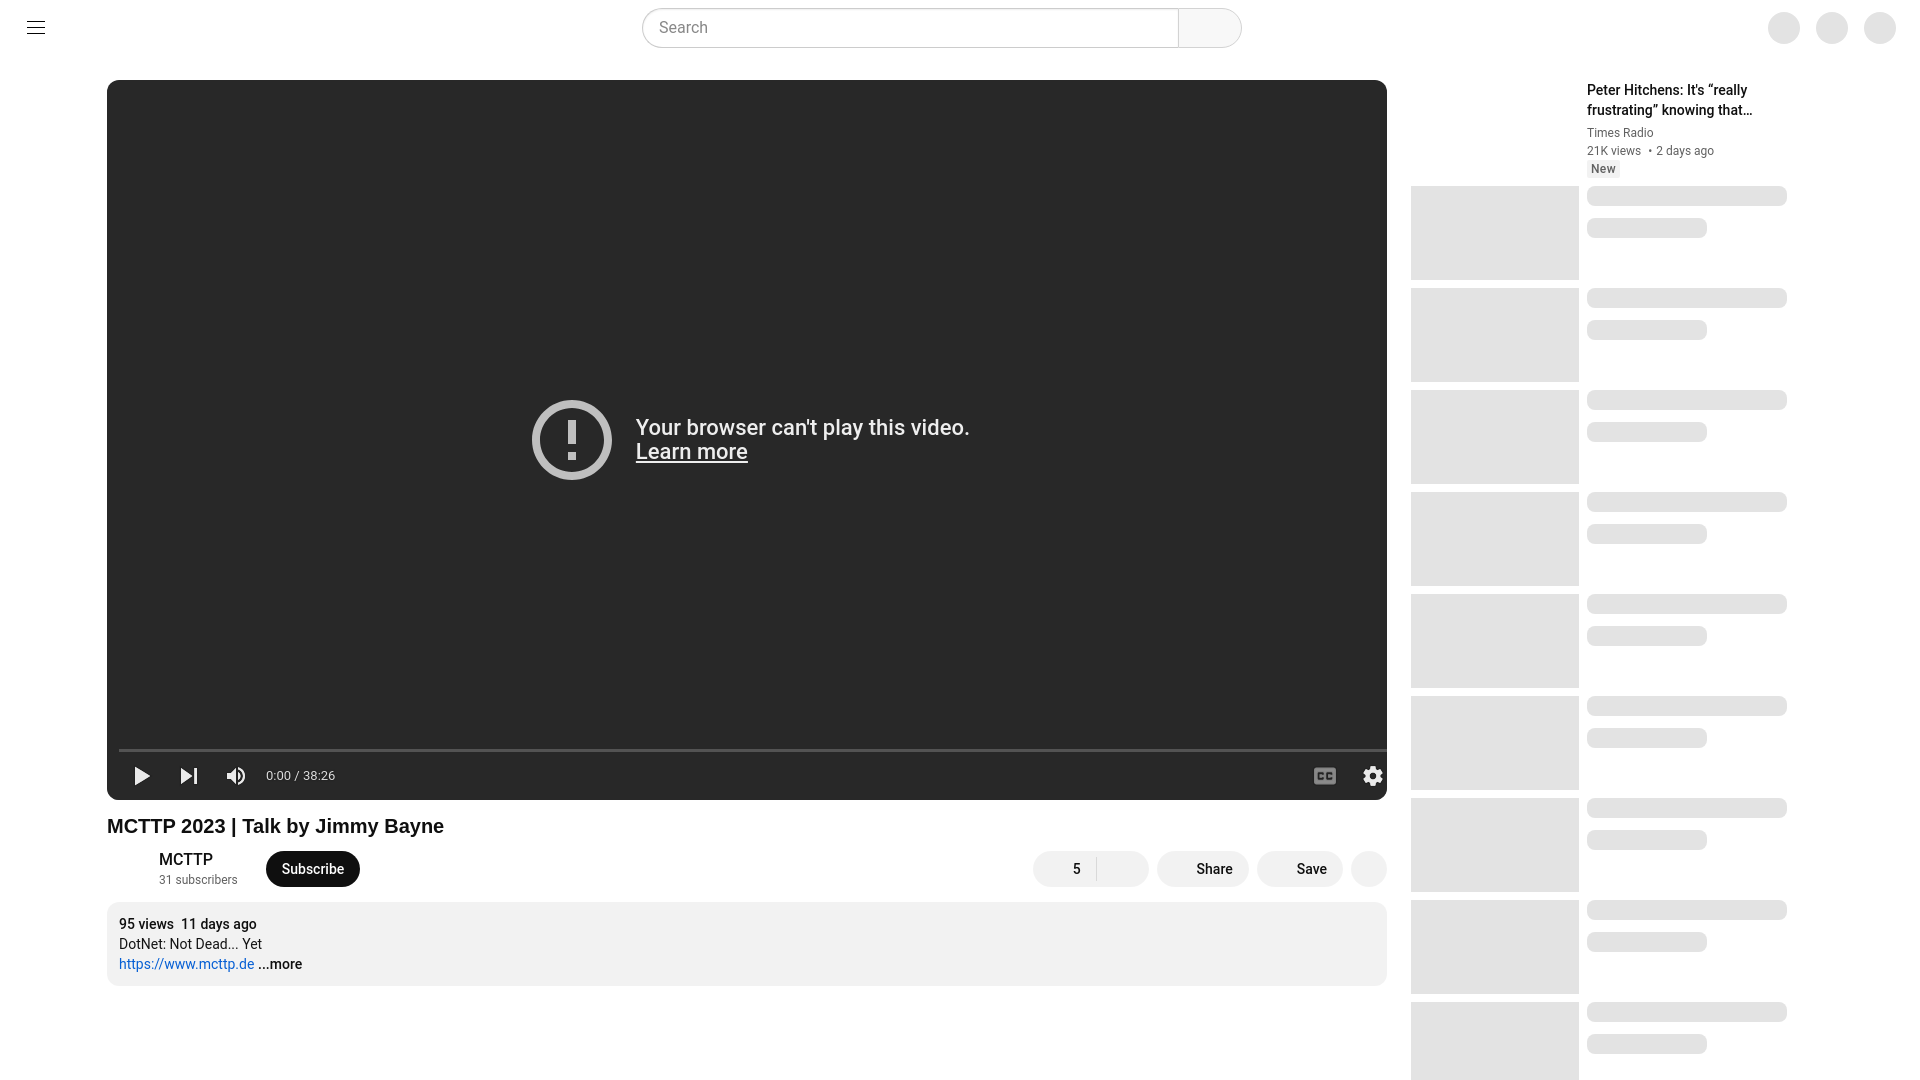Toggle mute state on video player
Viewport: 1920px width, 1080px height.
[x=236, y=775]
